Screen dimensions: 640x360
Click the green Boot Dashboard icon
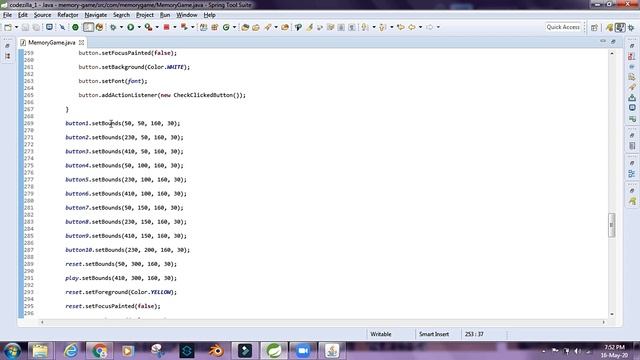tap(76, 27)
